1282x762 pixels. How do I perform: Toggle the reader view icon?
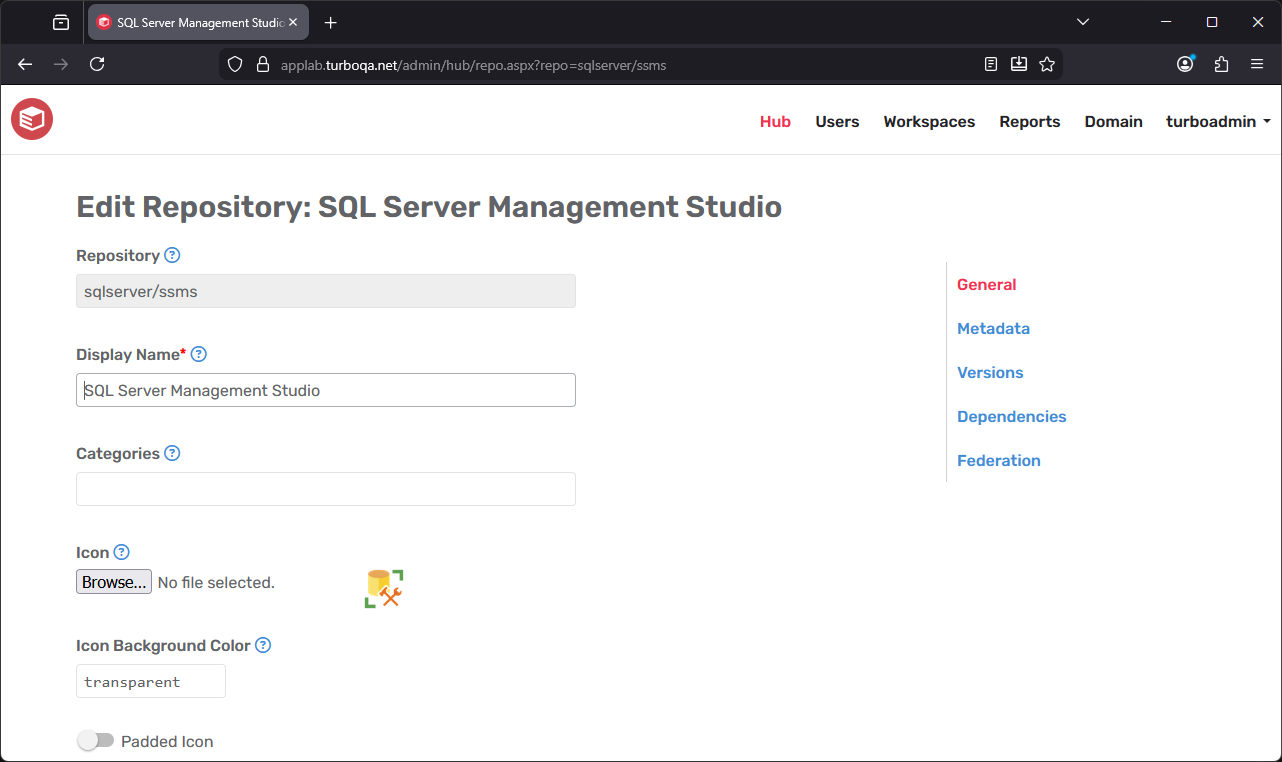pyautogui.click(x=991, y=63)
